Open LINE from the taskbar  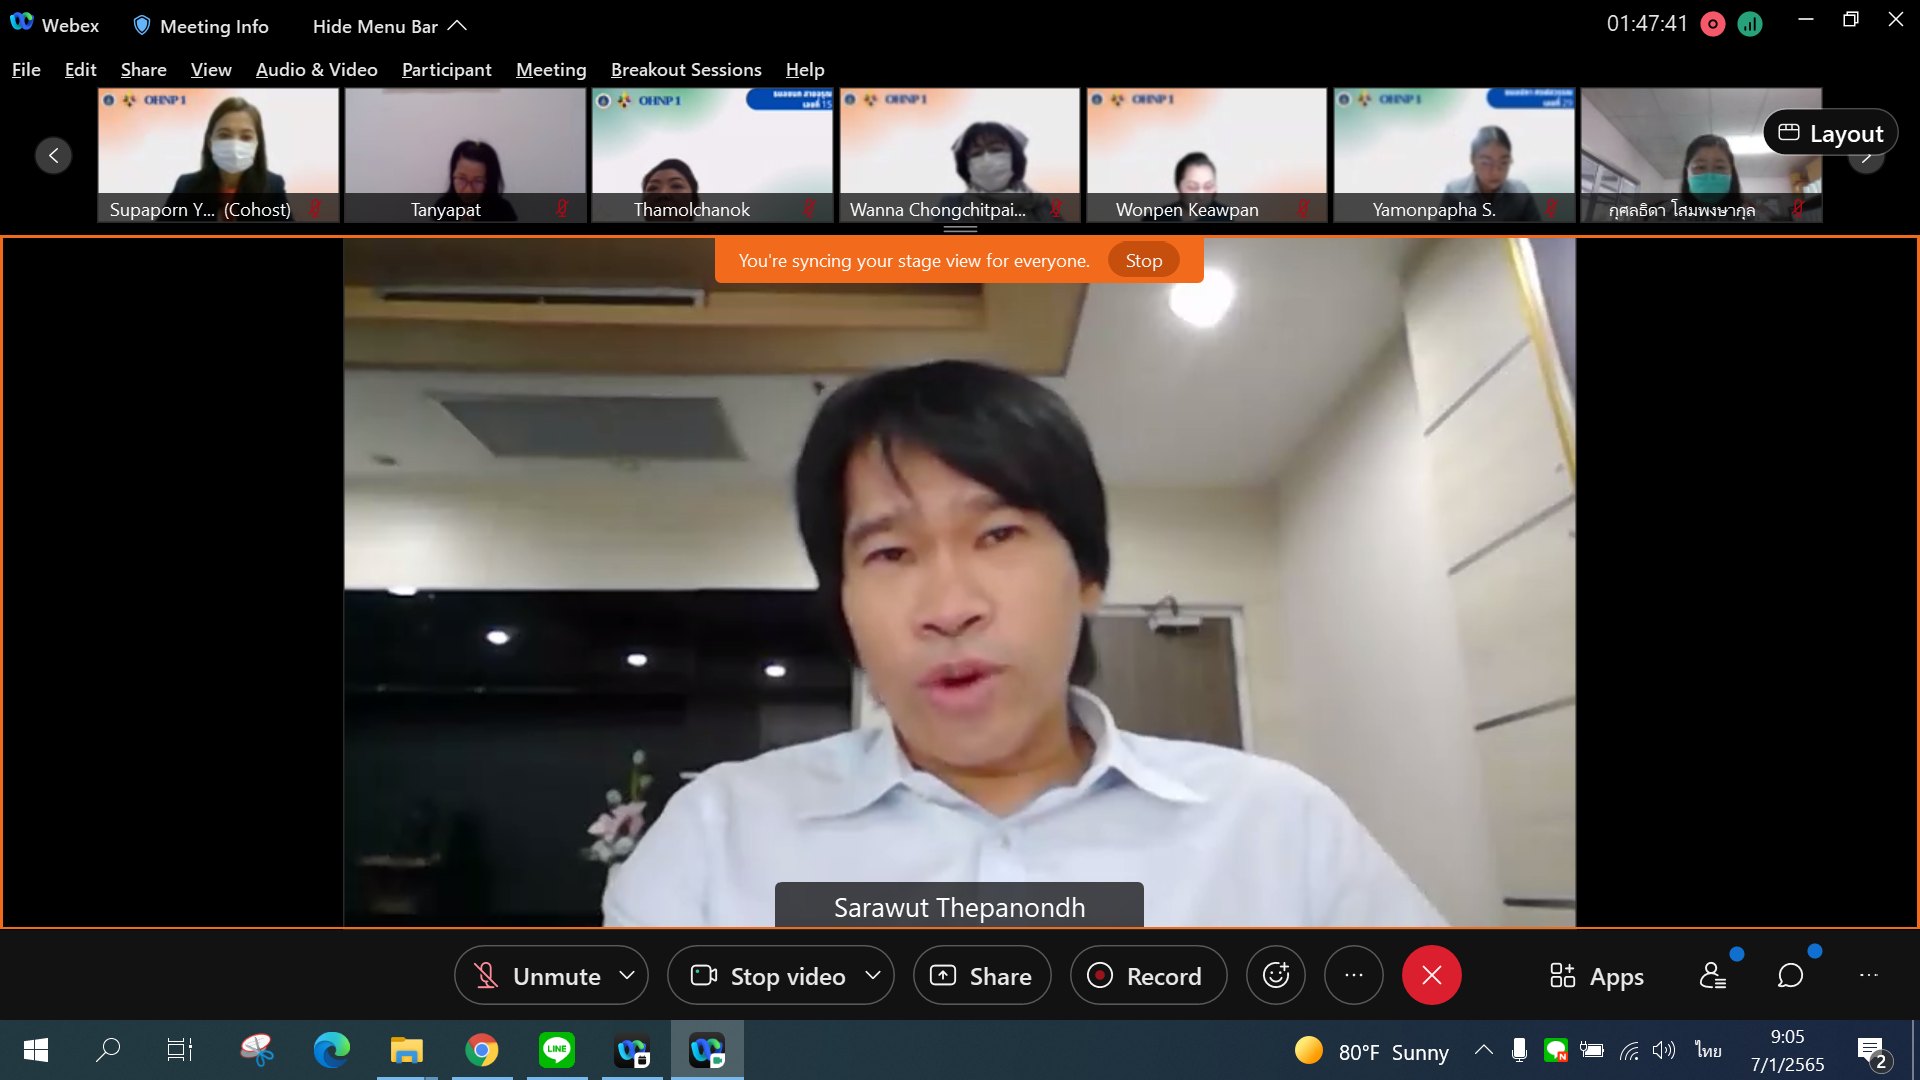(x=556, y=1049)
